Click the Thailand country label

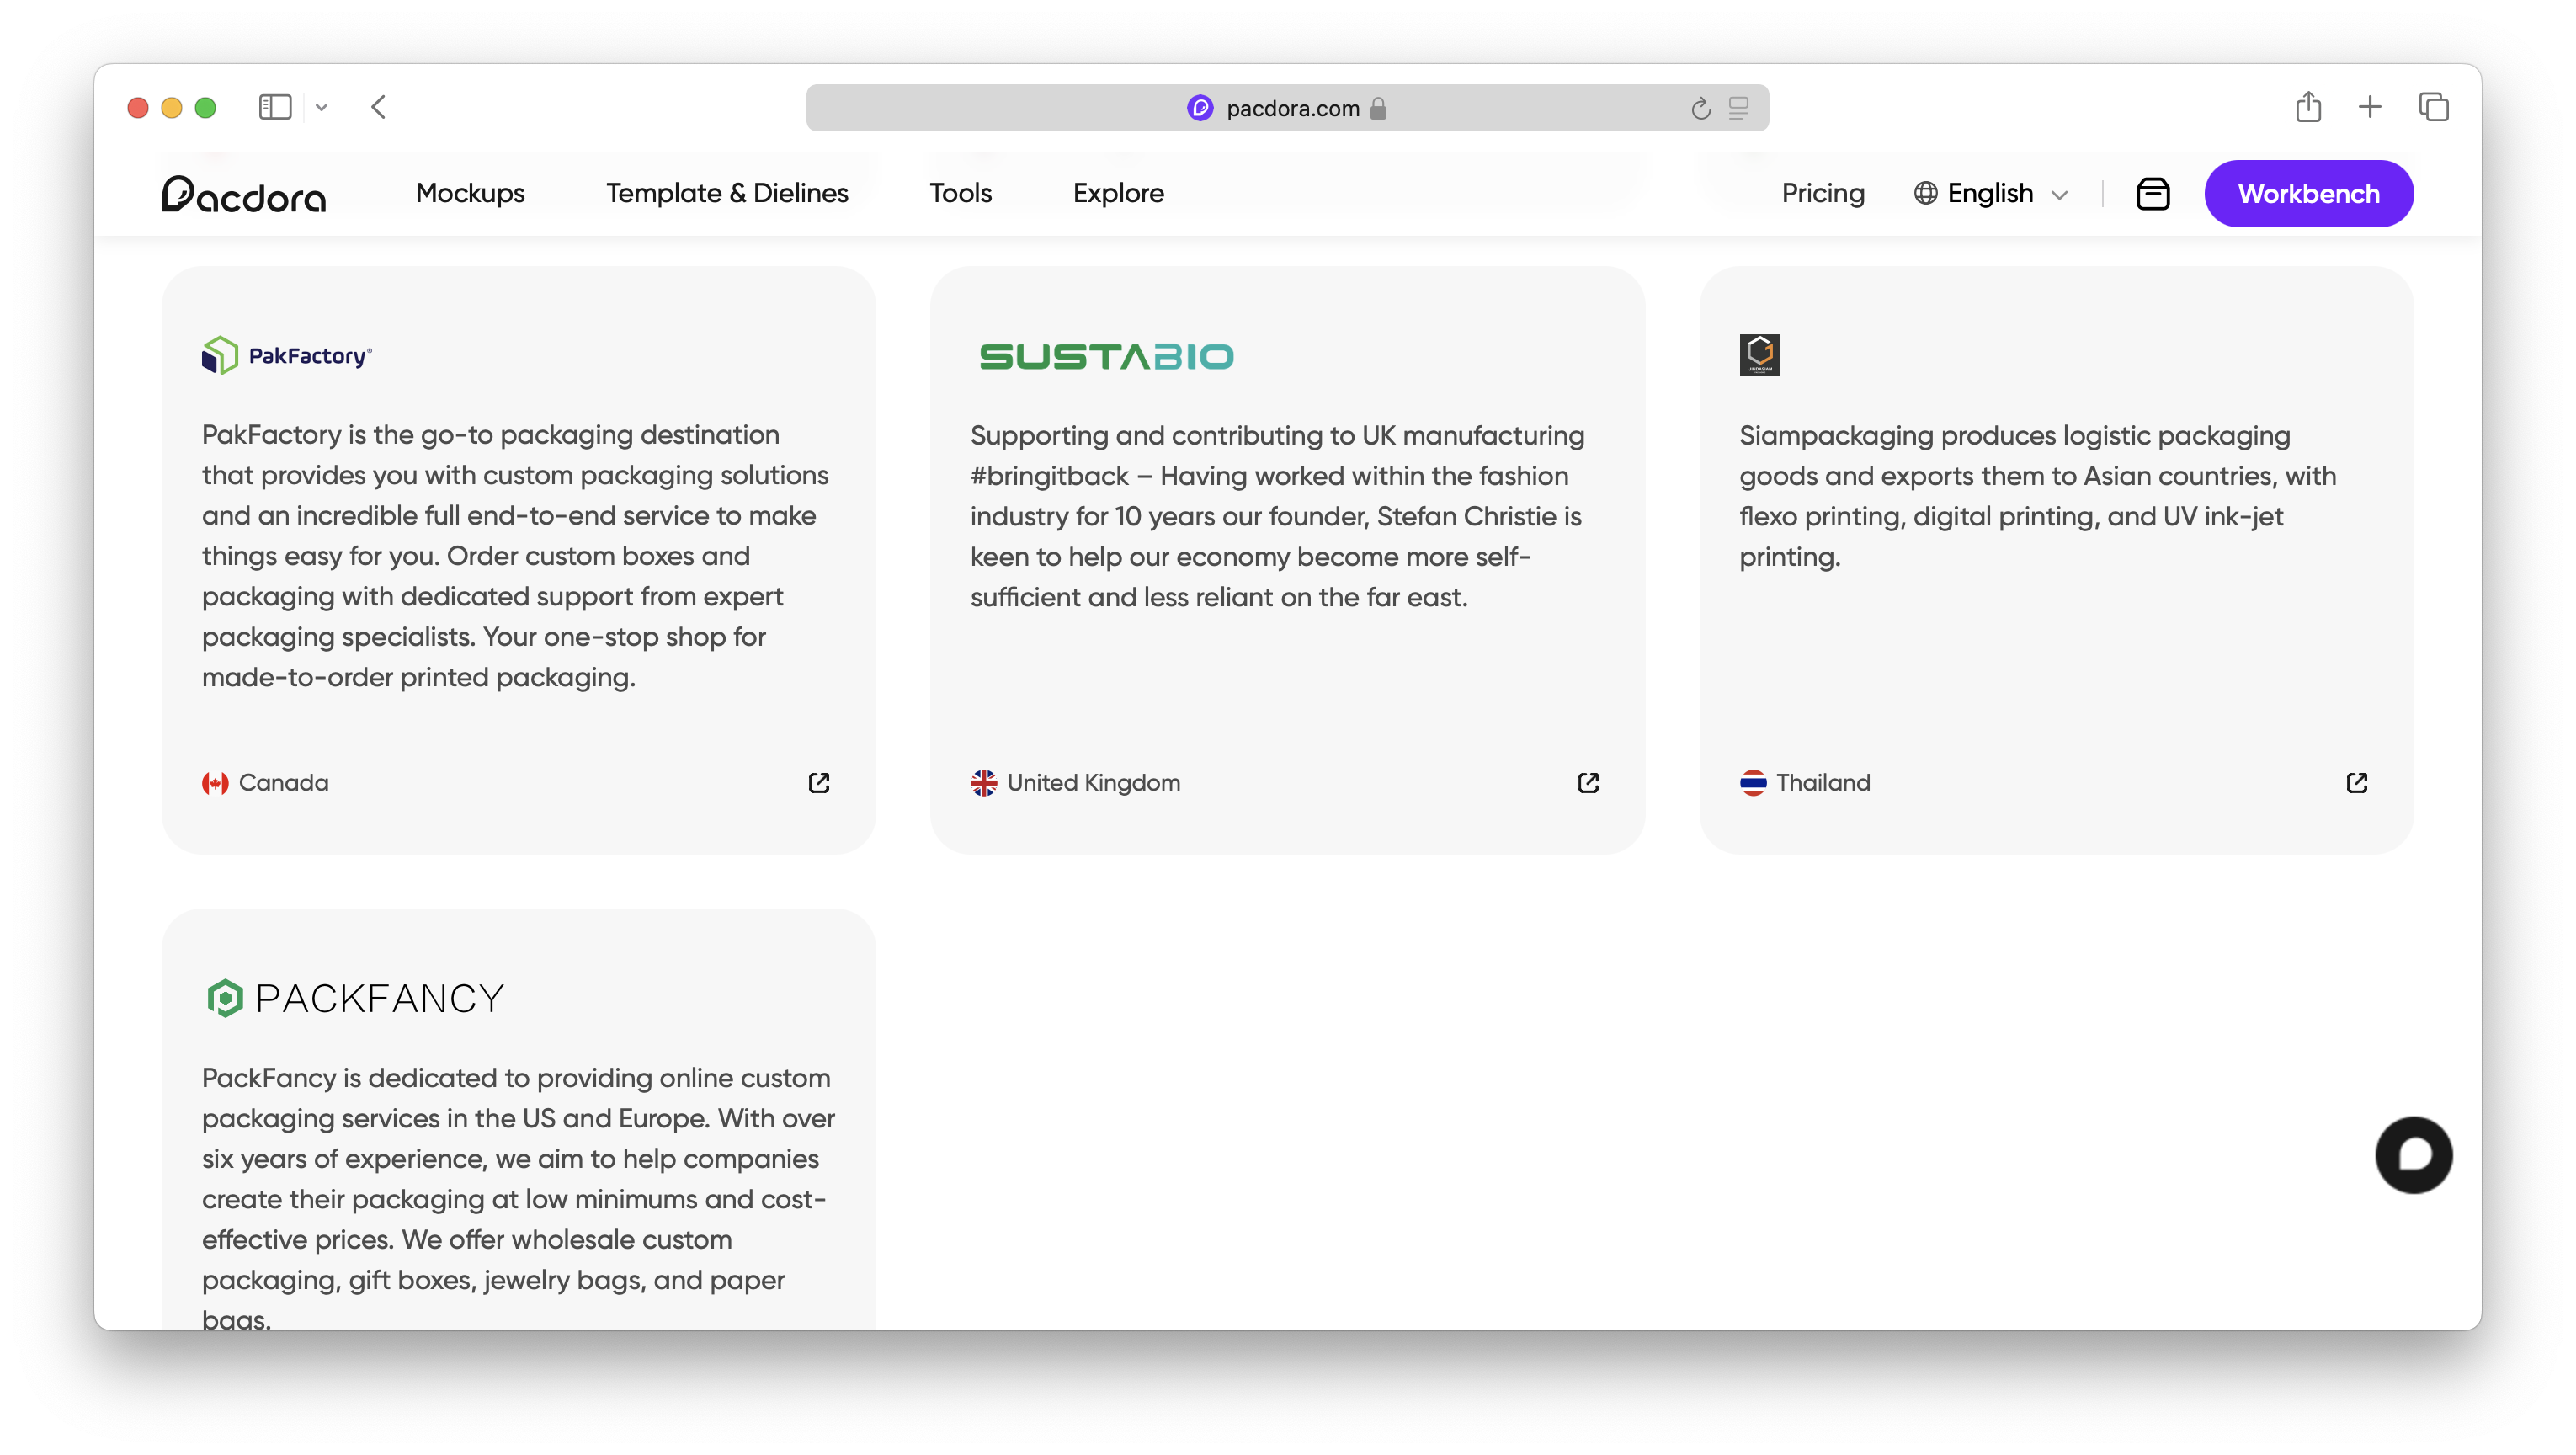click(x=1823, y=783)
